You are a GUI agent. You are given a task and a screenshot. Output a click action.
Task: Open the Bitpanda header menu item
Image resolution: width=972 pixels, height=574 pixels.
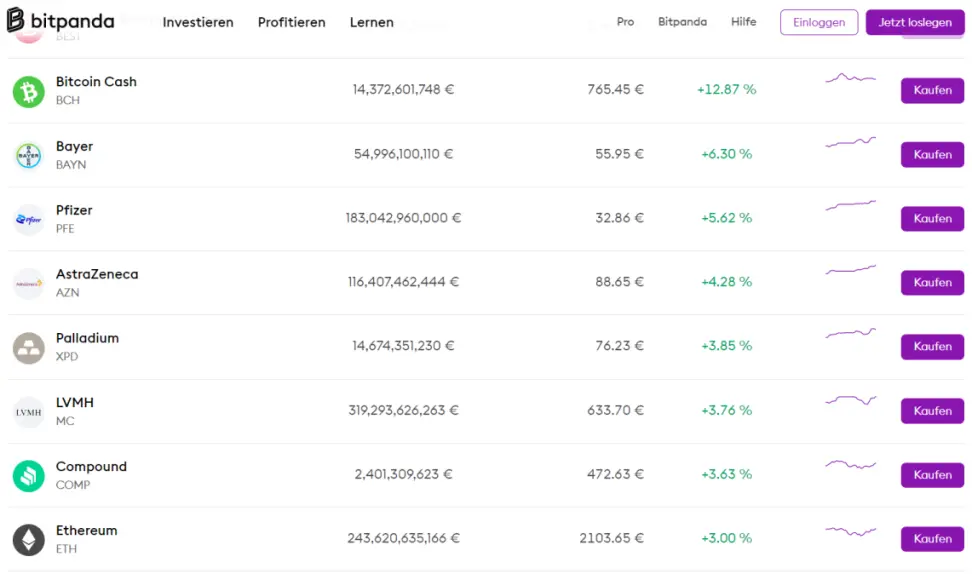click(682, 22)
